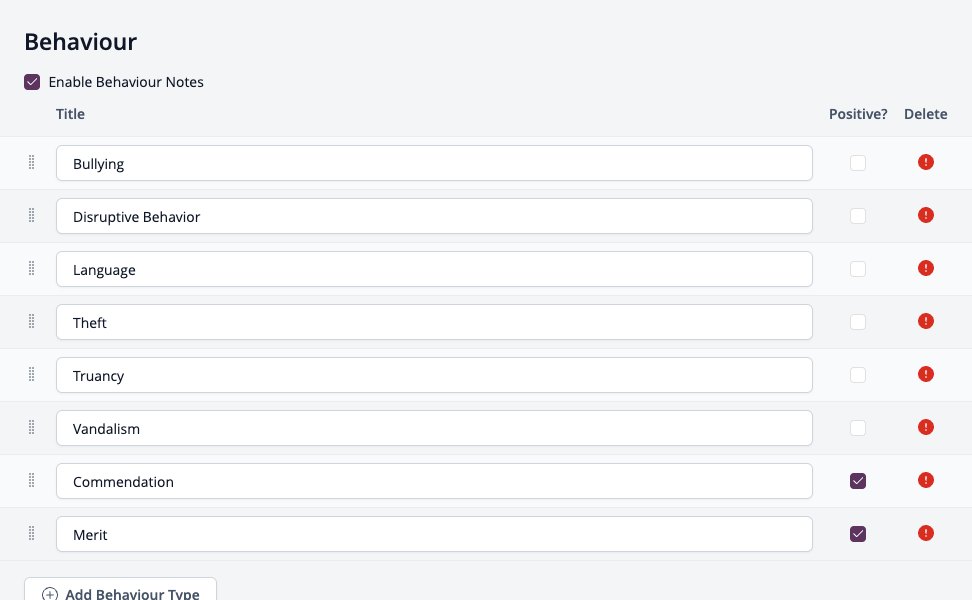Disable the Enable Behaviour Notes checkbox
Viewport: 972px width, 600px height.
[32, 82]
